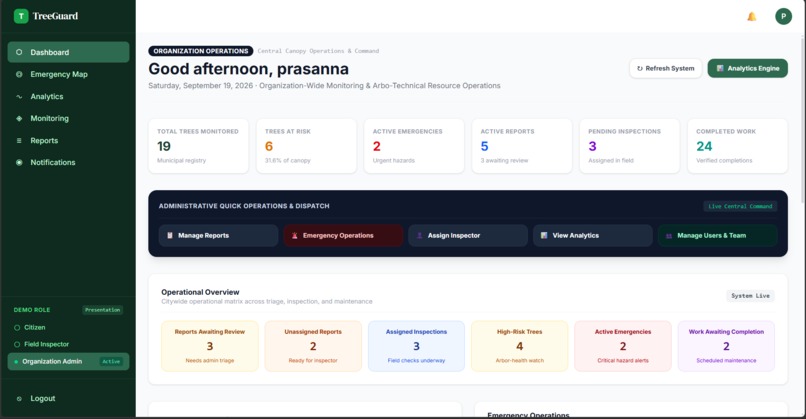Click the Manage Reports clipboard icon
The image size is (806, 419).
point(170,235)
